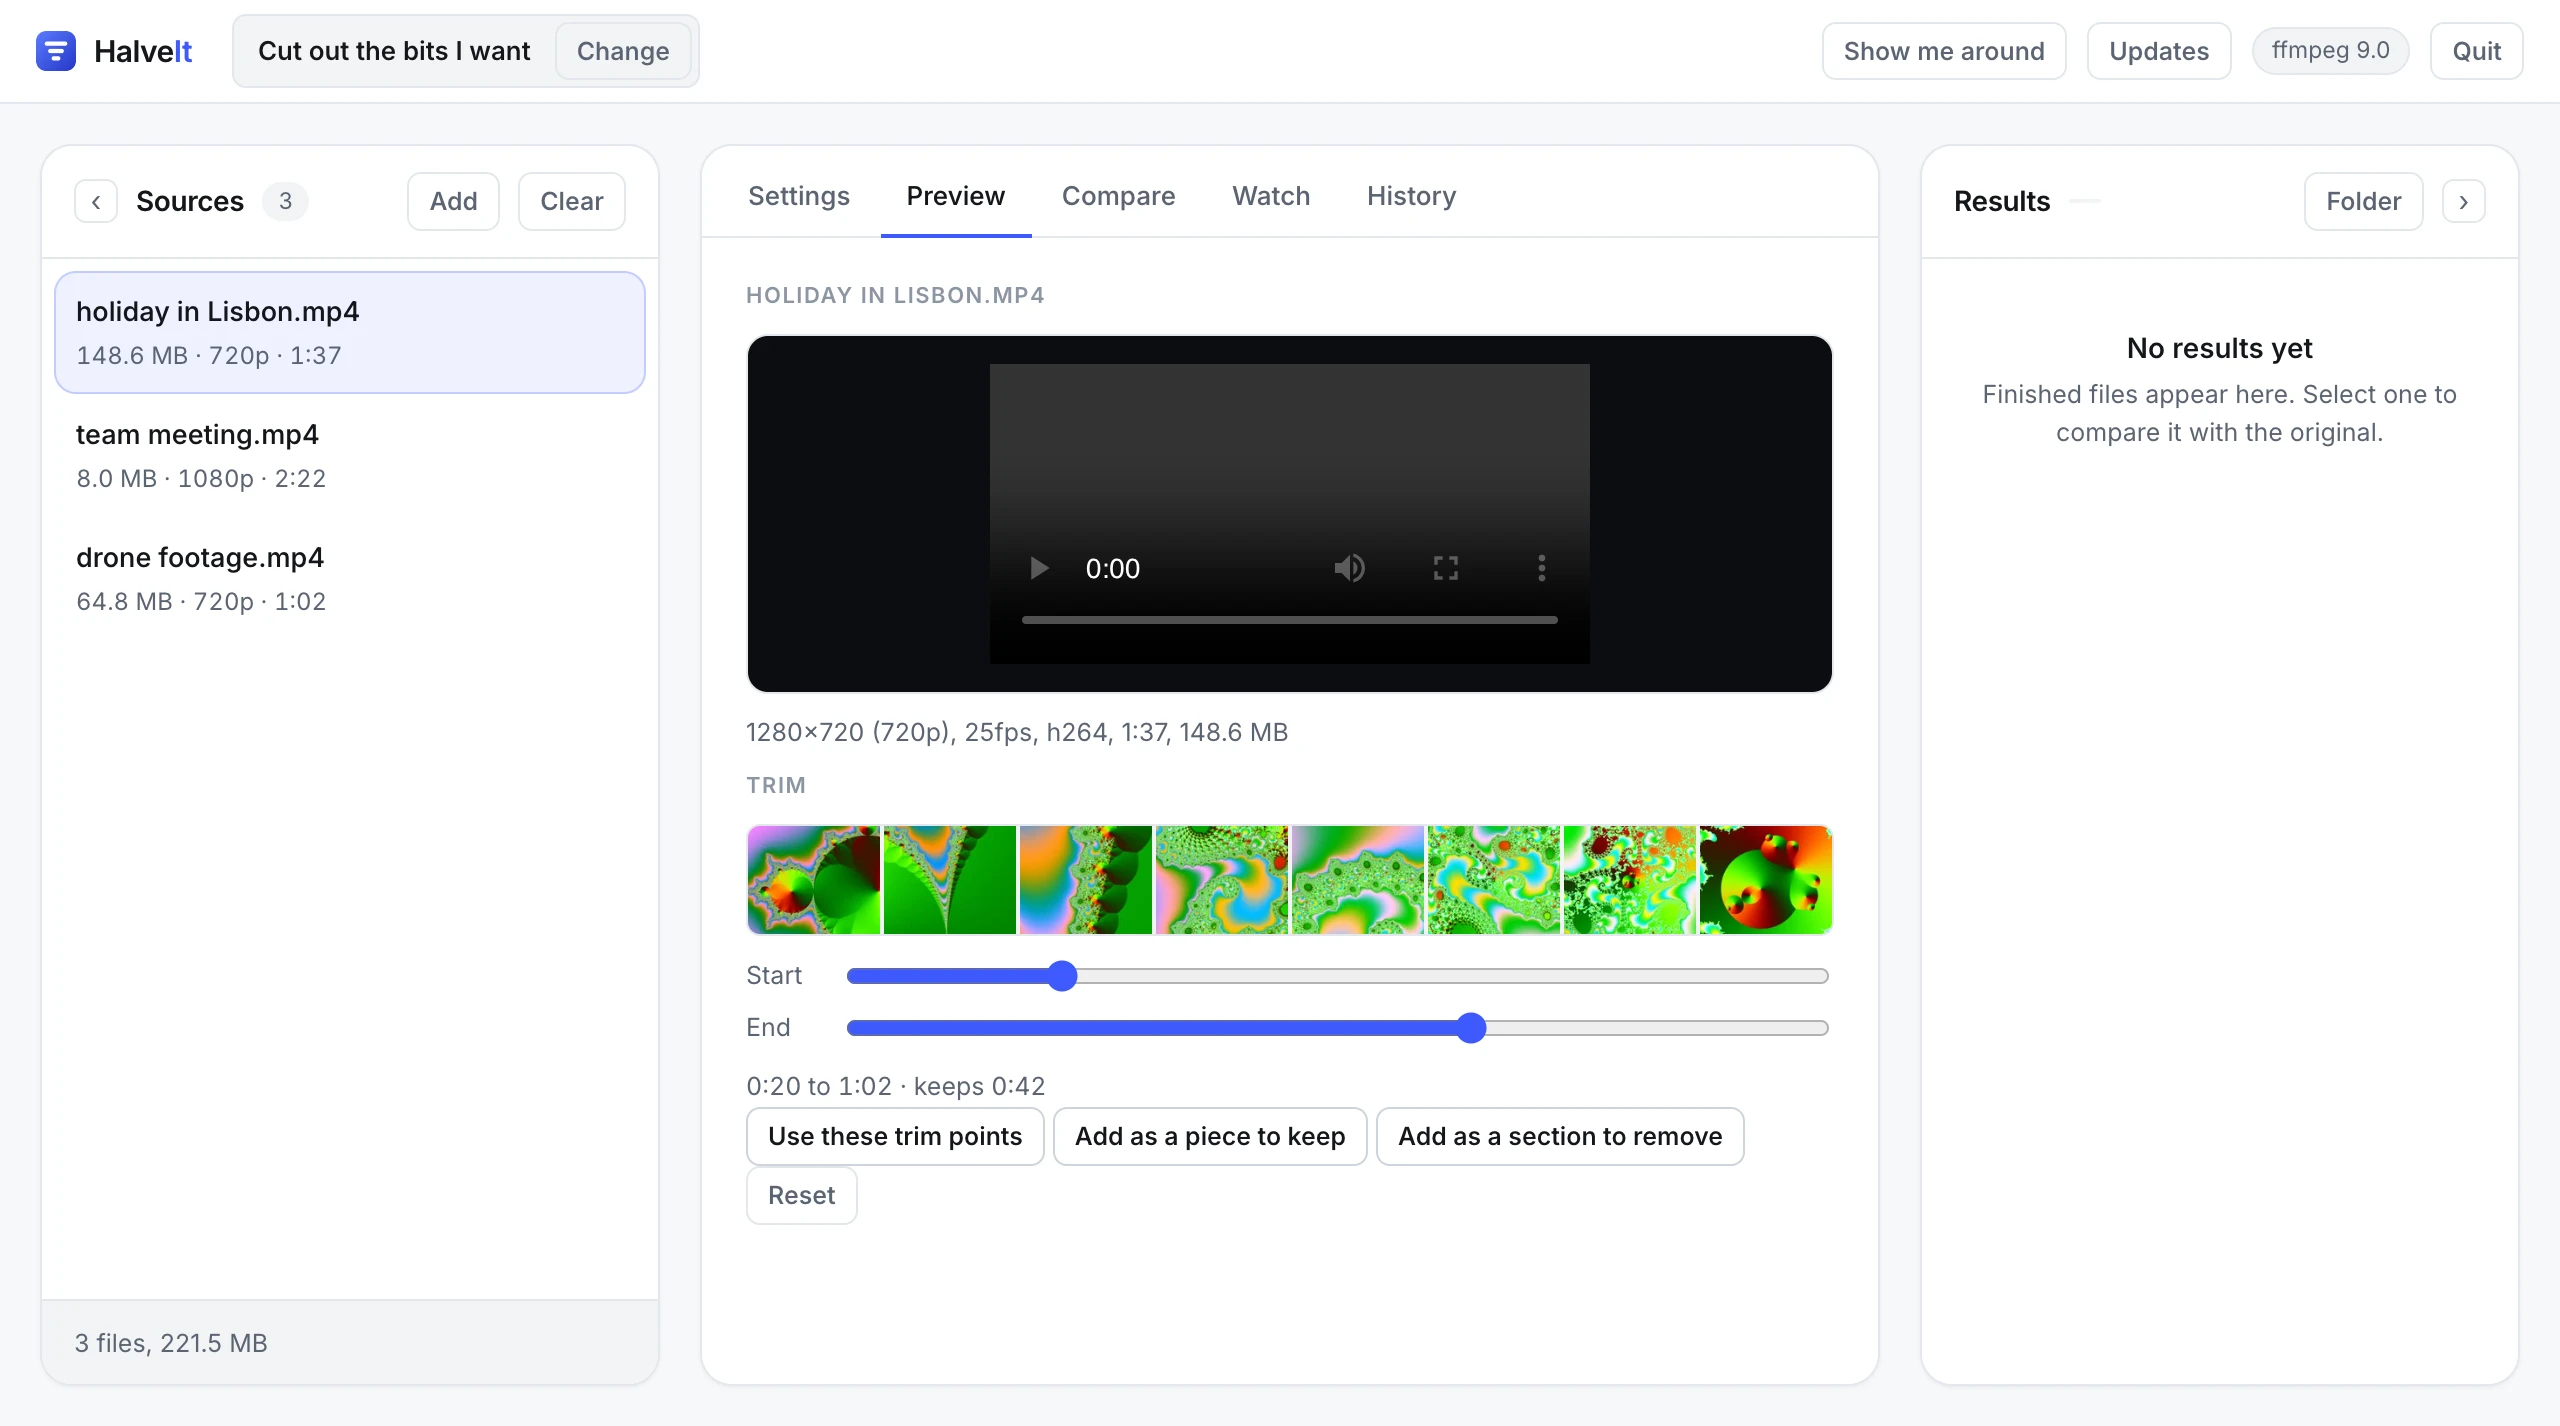Show the History tab
Image resolution: width=2560 pixels, height=1426 pixels.
(1411, 196)
